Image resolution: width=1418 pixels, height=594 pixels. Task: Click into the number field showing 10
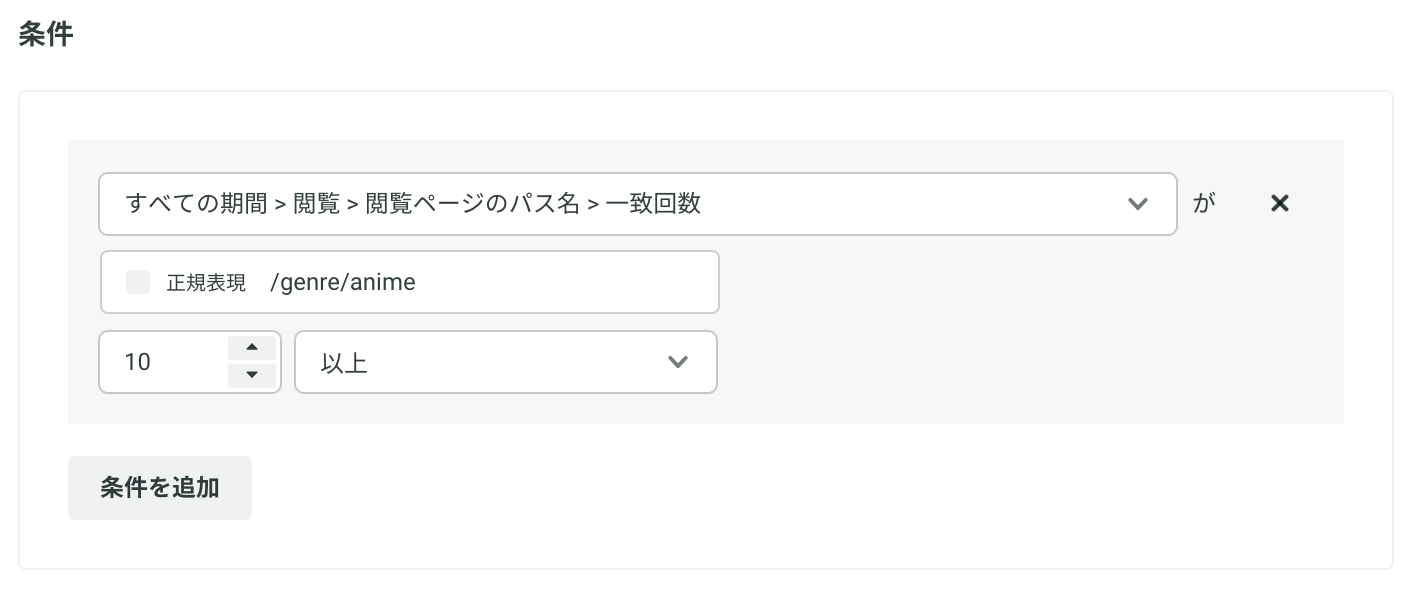tap(165, 362)
